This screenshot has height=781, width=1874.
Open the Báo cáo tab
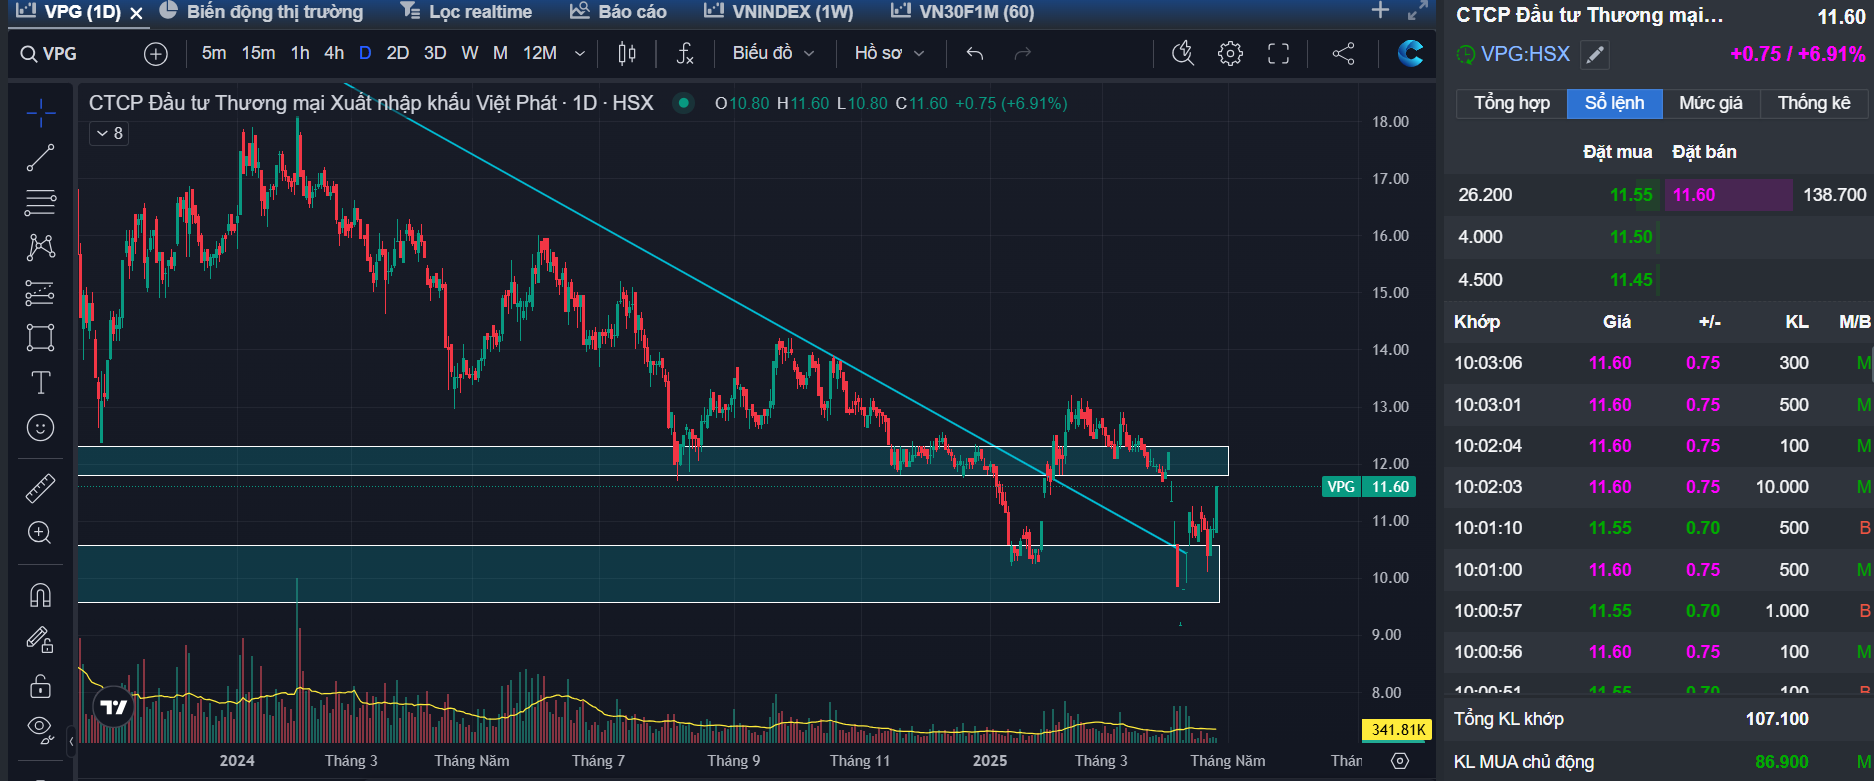(x=618, y=12)
